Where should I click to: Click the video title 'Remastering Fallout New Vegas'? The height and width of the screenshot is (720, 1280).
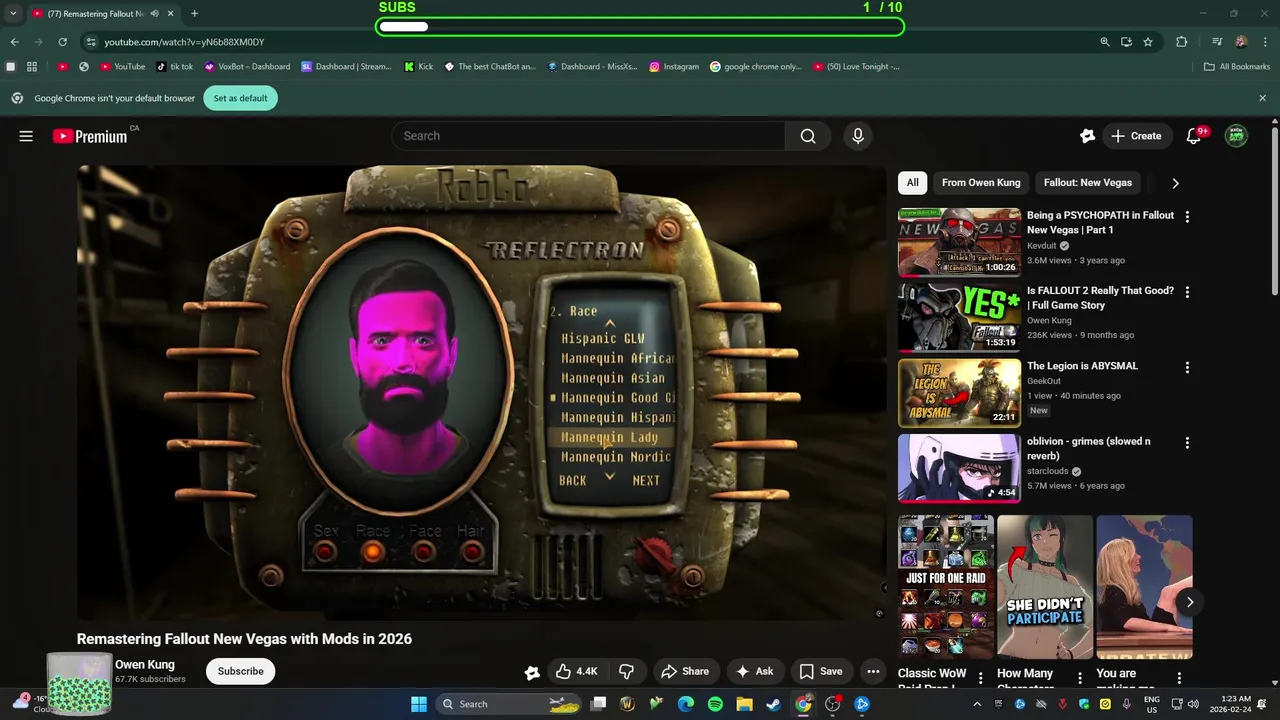[x=244, y=639]
